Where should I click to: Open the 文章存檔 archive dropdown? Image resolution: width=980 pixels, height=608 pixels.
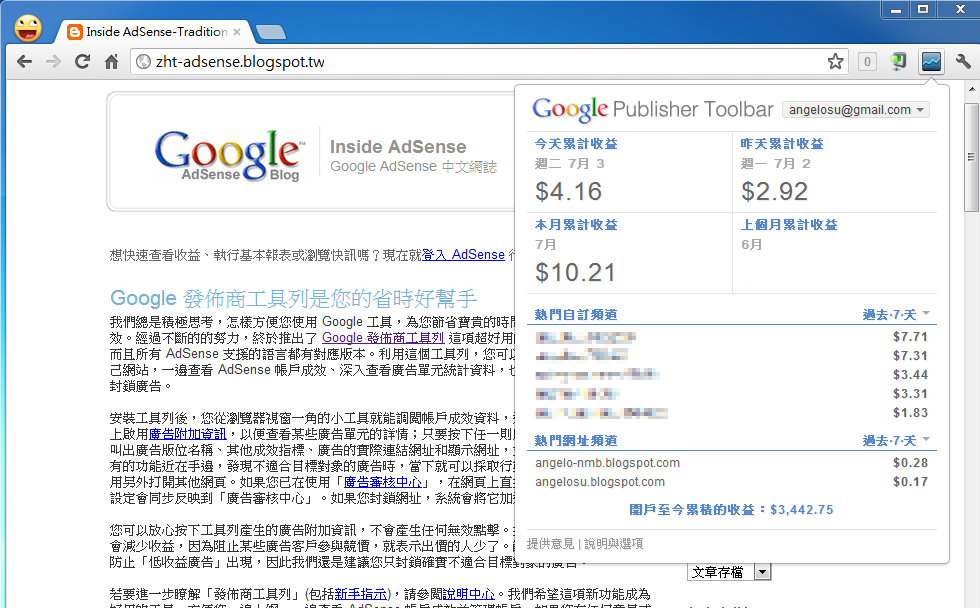[x=729, y=570]
